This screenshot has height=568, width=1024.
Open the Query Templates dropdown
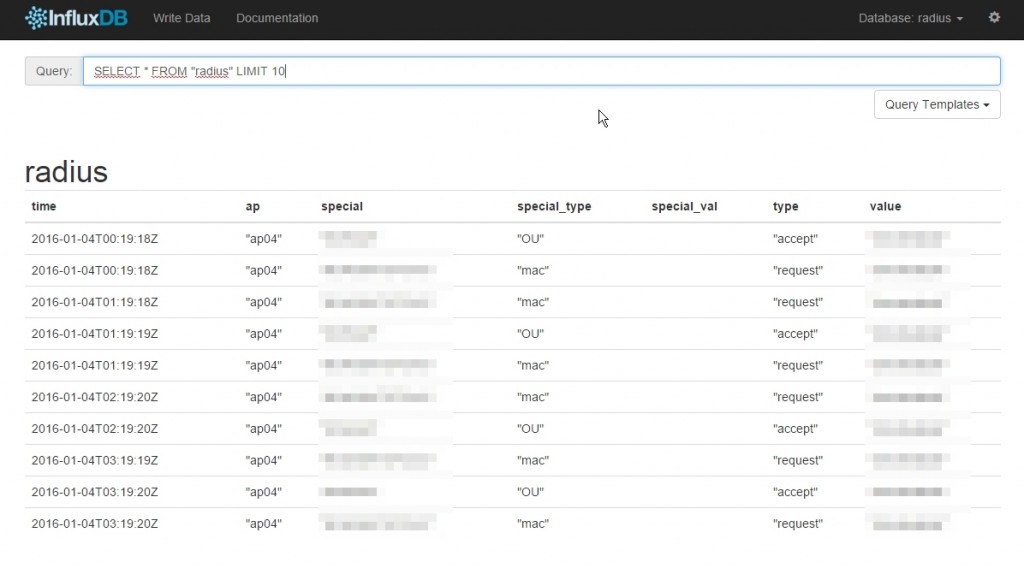(x=937, y=104)
